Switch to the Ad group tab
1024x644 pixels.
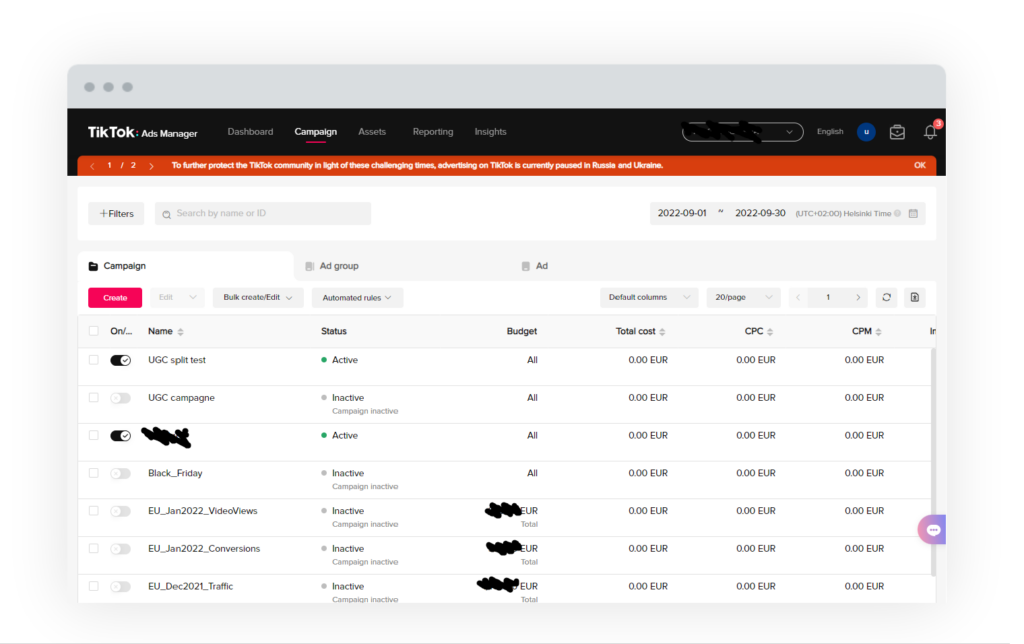[332, 266]
